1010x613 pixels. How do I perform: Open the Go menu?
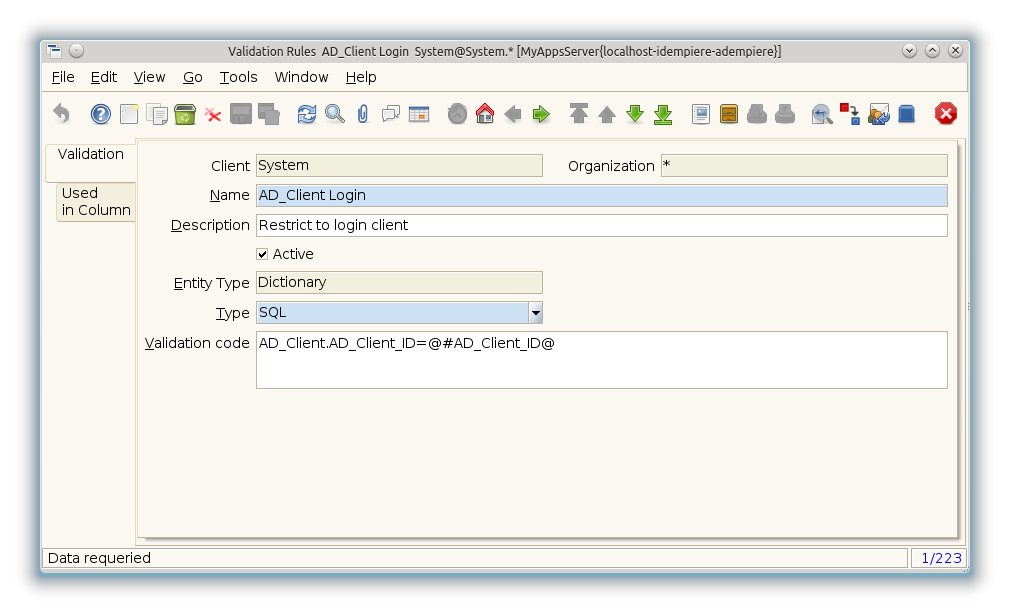tap(192, 77)
